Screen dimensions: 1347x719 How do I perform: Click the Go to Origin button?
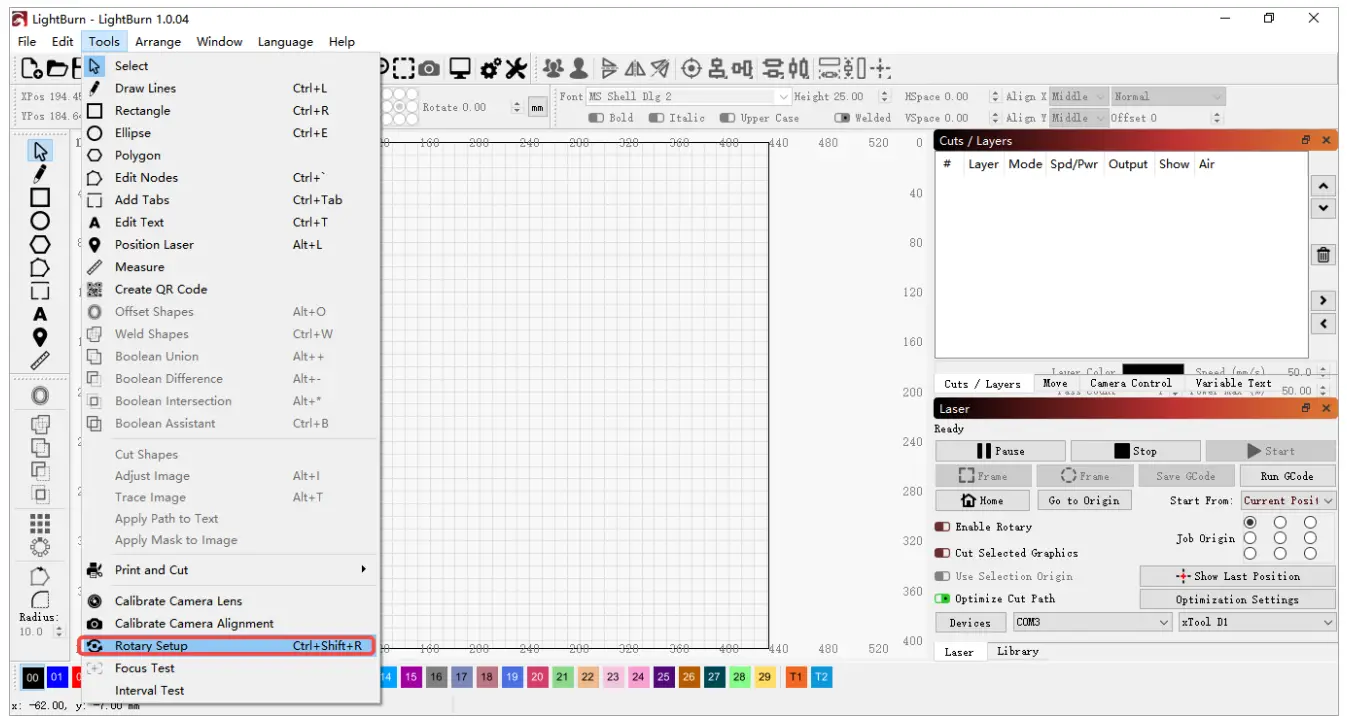1084,500
